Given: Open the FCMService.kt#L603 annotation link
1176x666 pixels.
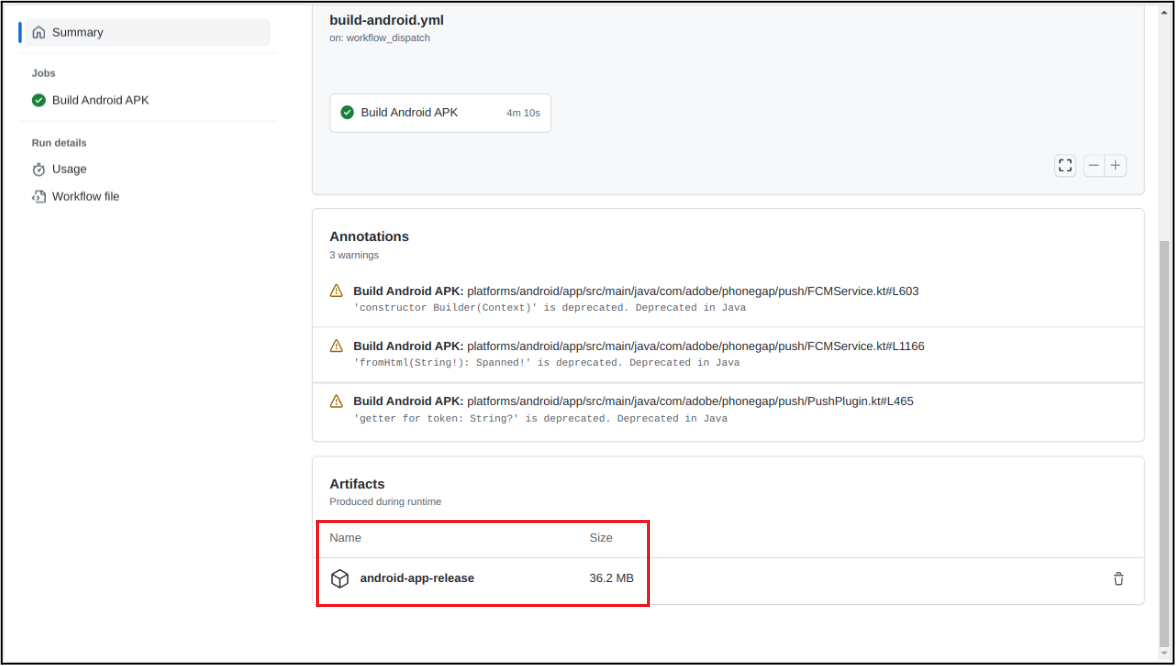Looking at the screenshot, I should 636,291.
